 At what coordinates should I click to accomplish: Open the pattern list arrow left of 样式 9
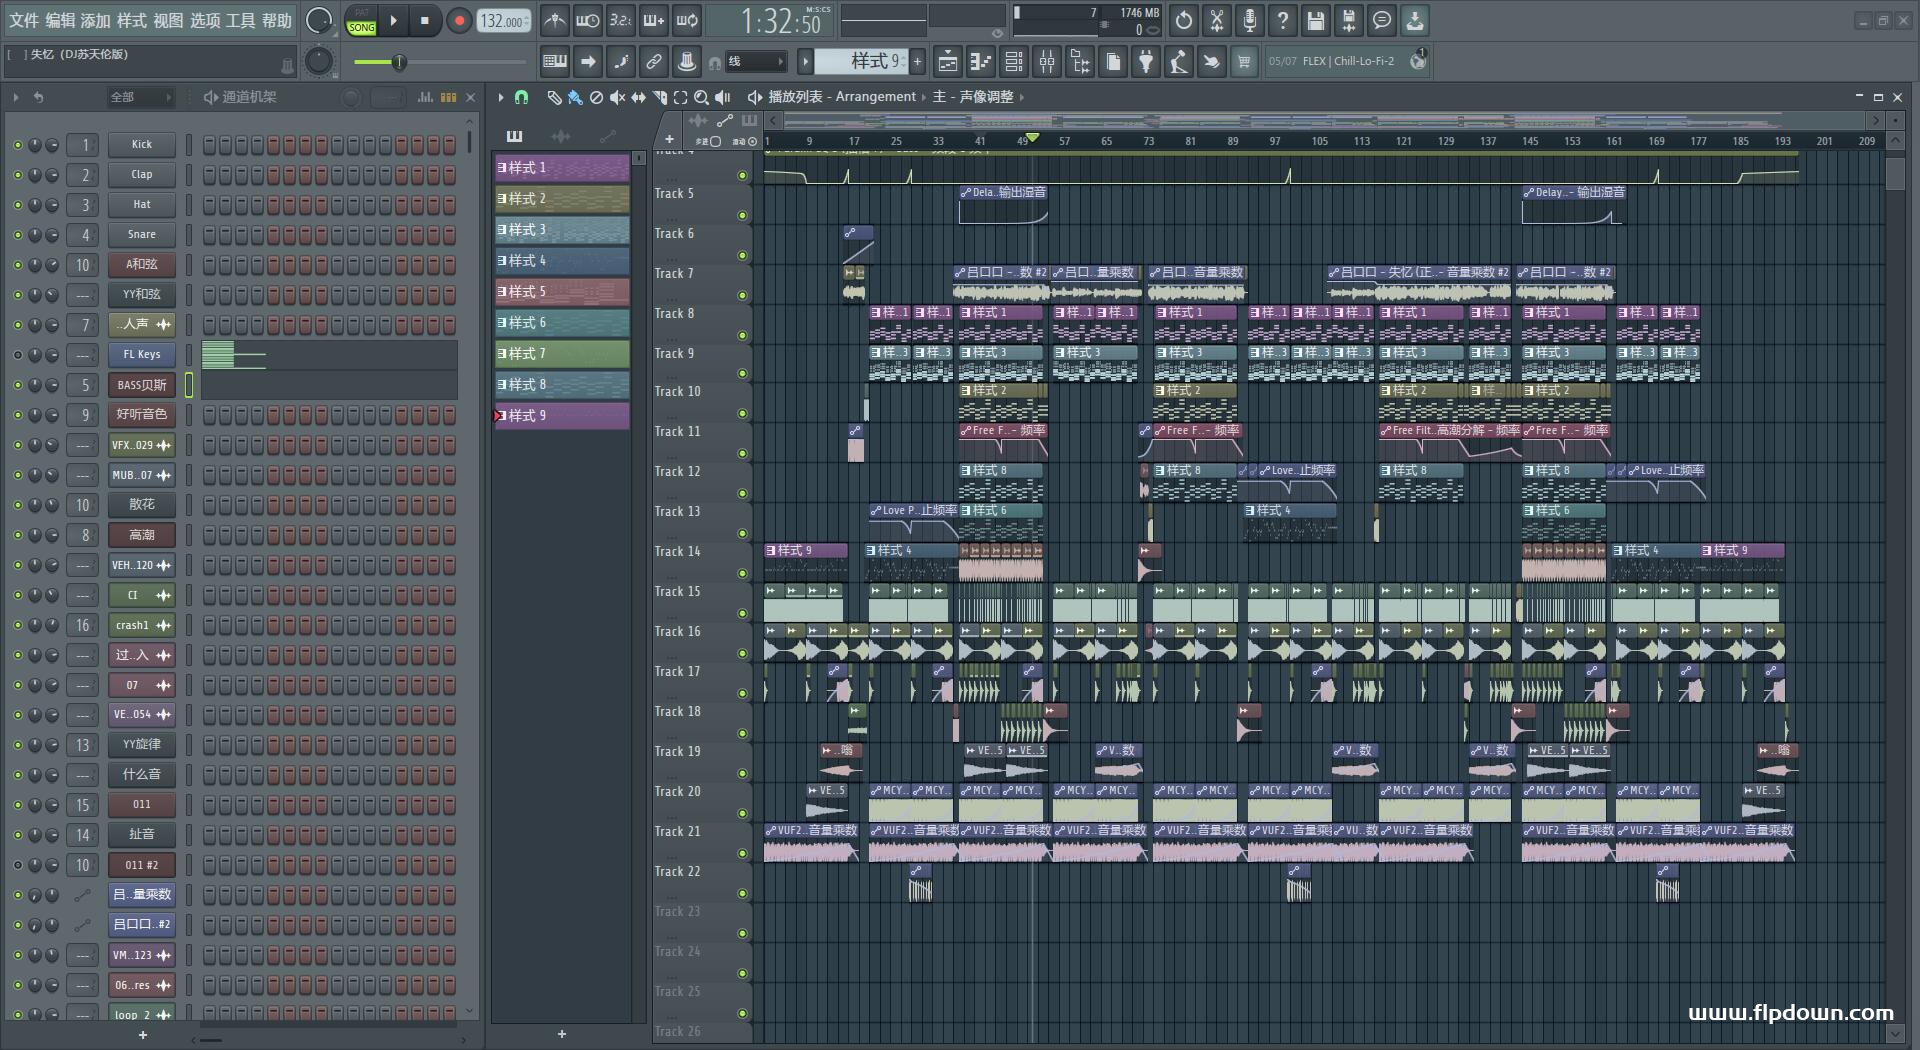click(x=805, y=62)
